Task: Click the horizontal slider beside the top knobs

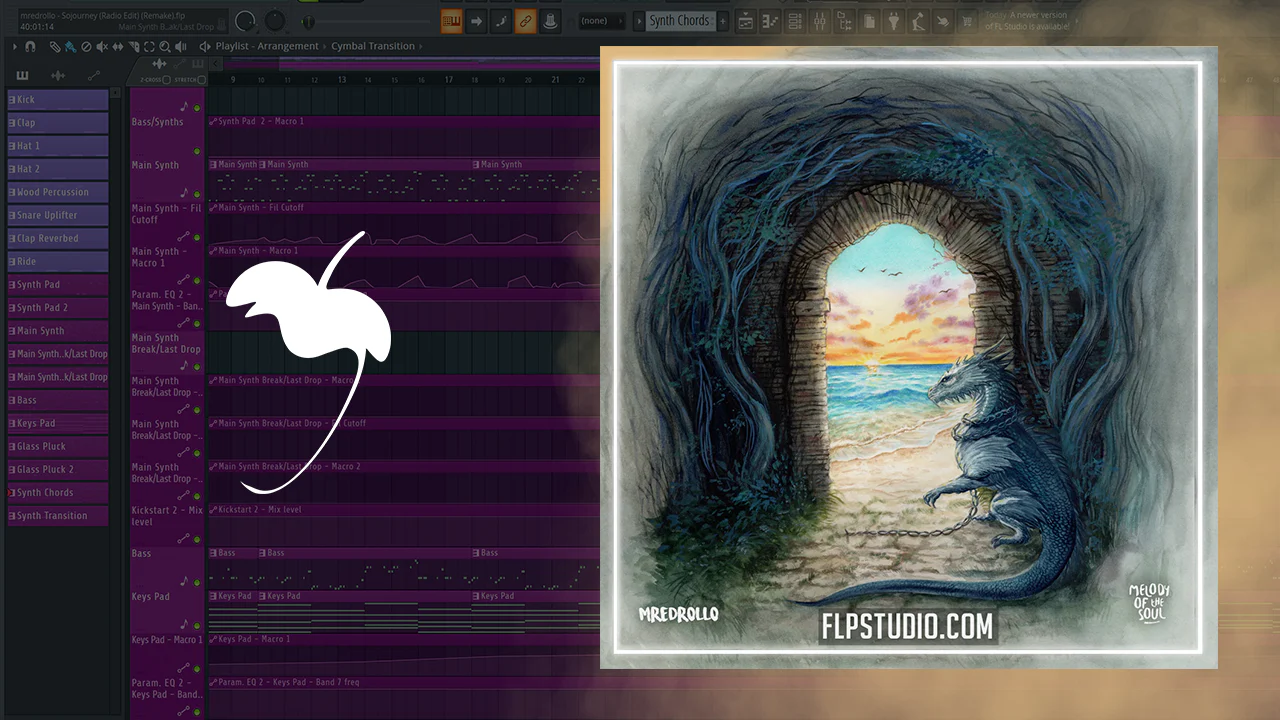Action: pyautogui.click(x=365, y=21)
